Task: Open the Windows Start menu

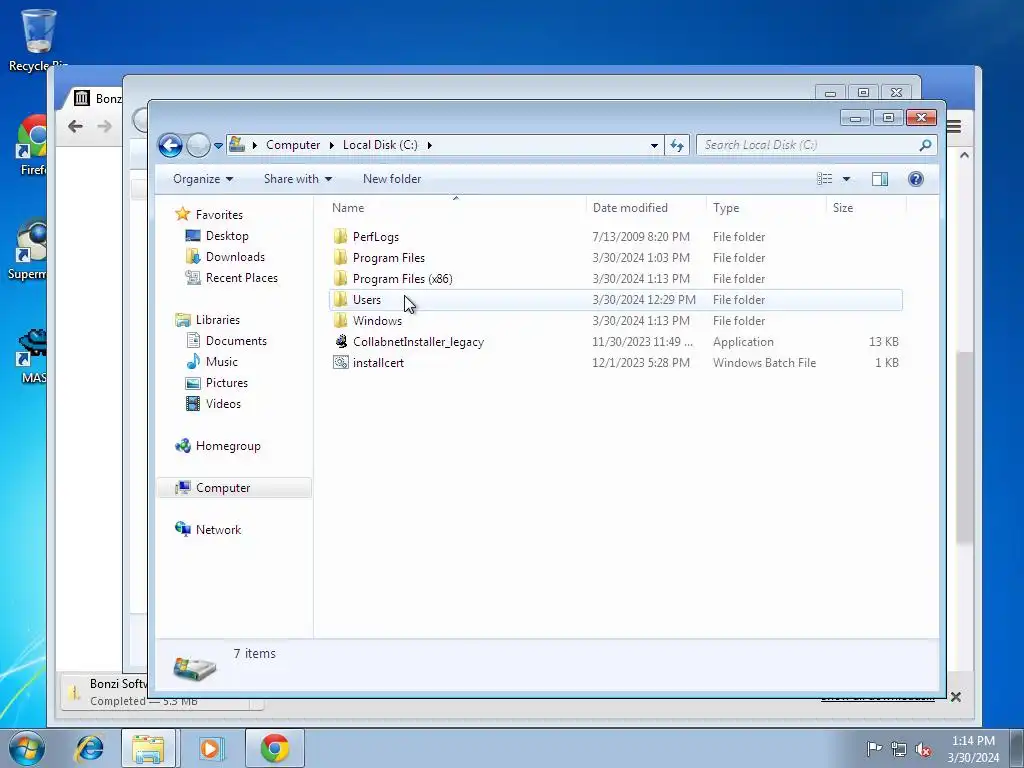Action: click(27, 748)
